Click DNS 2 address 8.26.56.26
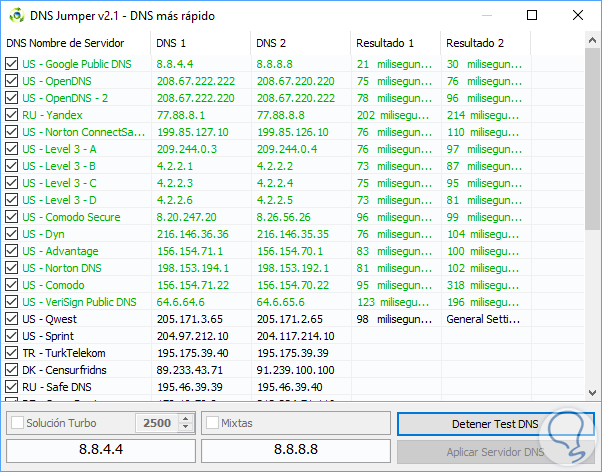602x472 pixels. pos(283,217)
